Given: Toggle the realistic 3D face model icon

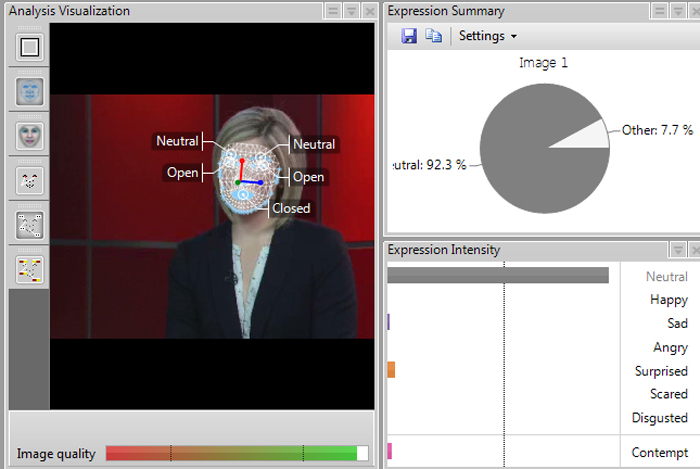Looking at the screenshot, I should click(x=29, y=136).
